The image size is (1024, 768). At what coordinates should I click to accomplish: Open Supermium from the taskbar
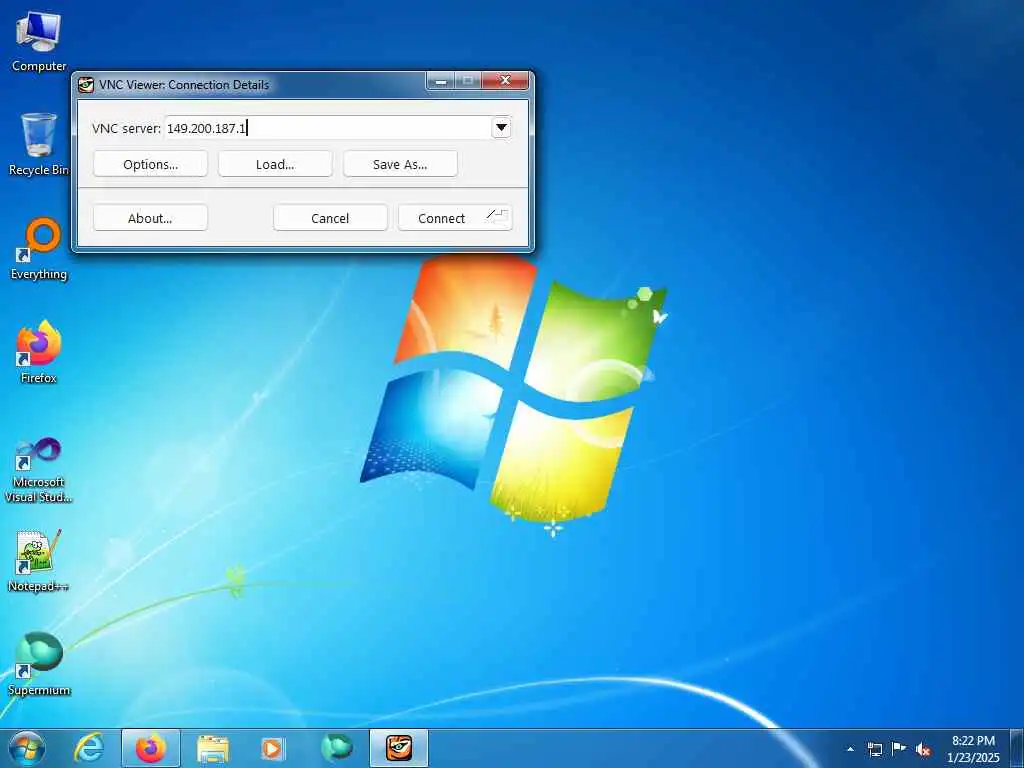click(x=337, y=748)
